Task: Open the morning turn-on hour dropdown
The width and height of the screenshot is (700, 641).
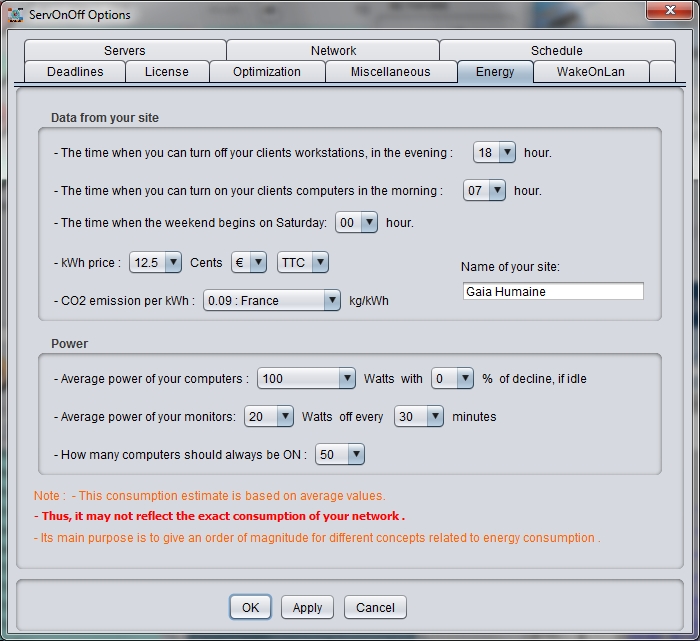Action: tap(485, 190)
